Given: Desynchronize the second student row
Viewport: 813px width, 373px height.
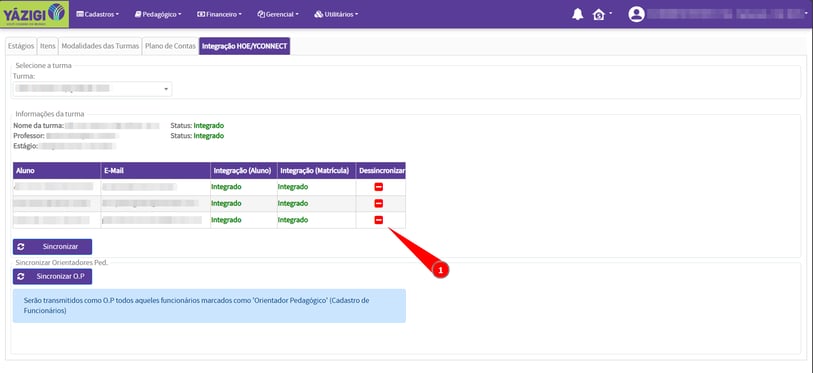Looking at the screenshot, I should (x=379, y=203).
